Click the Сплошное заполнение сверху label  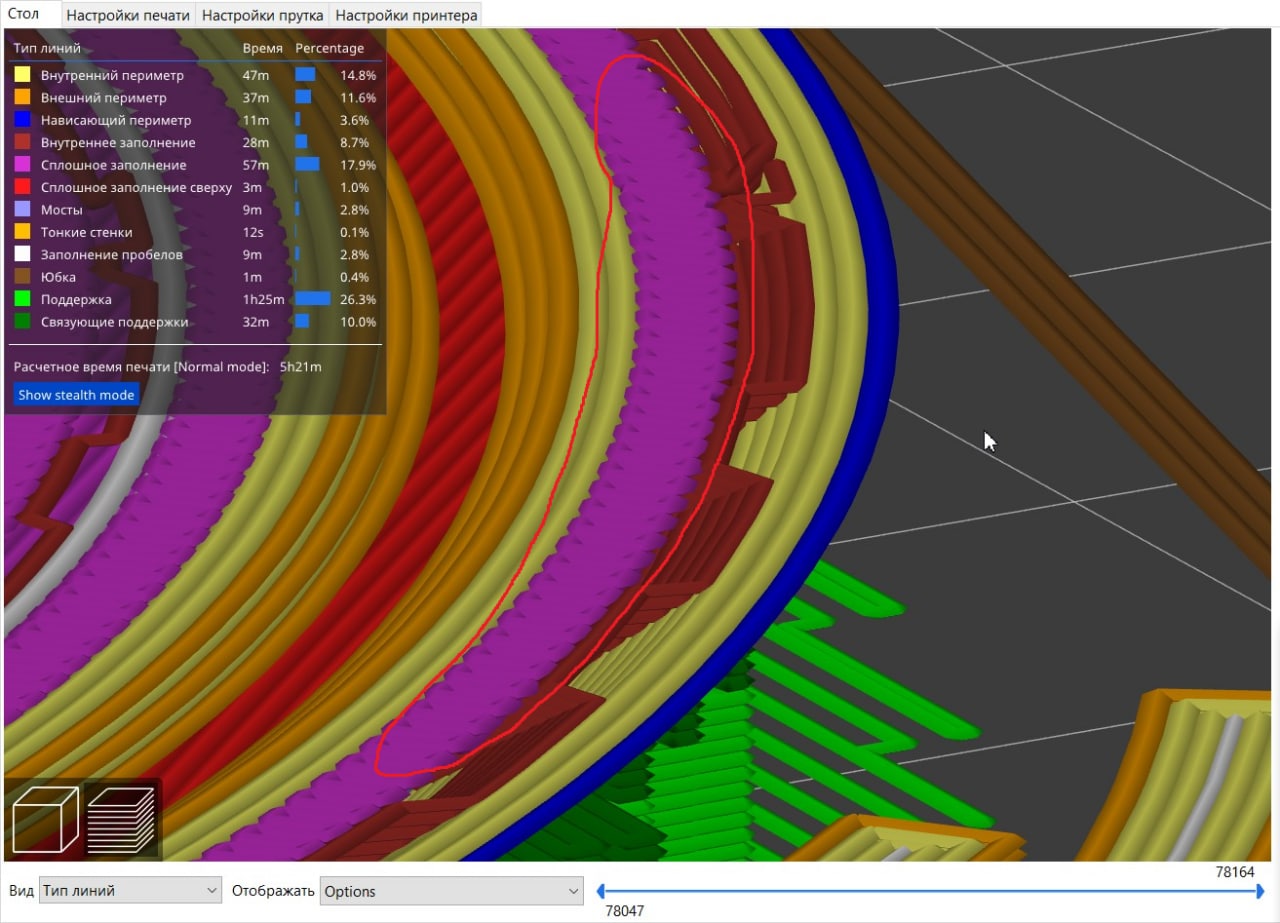tap(137, 187)
